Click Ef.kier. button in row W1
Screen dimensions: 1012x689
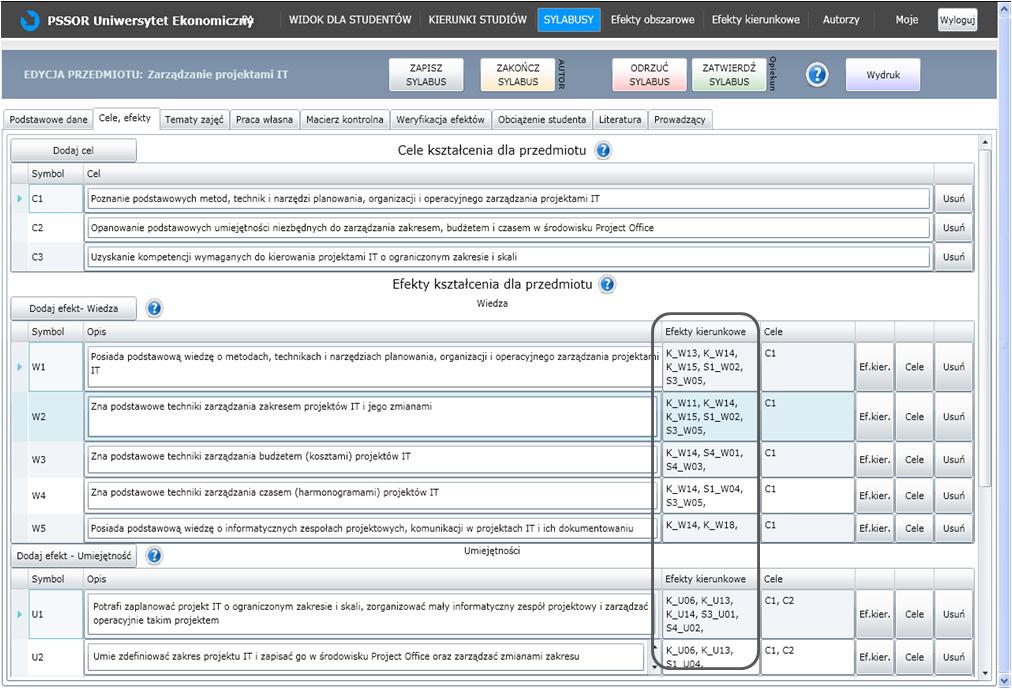point(875,366)
